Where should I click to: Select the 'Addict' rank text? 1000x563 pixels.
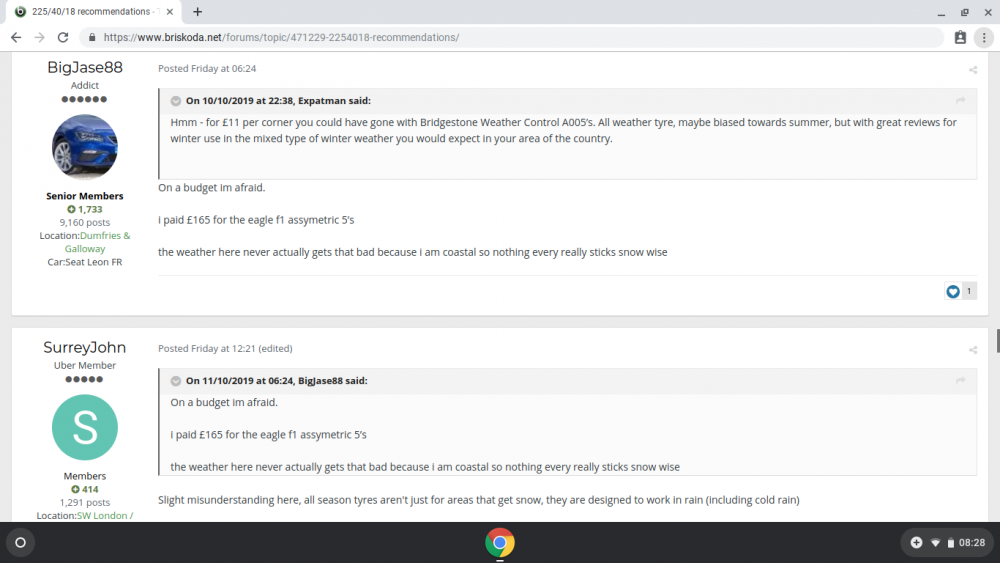[x=85, y=85]
